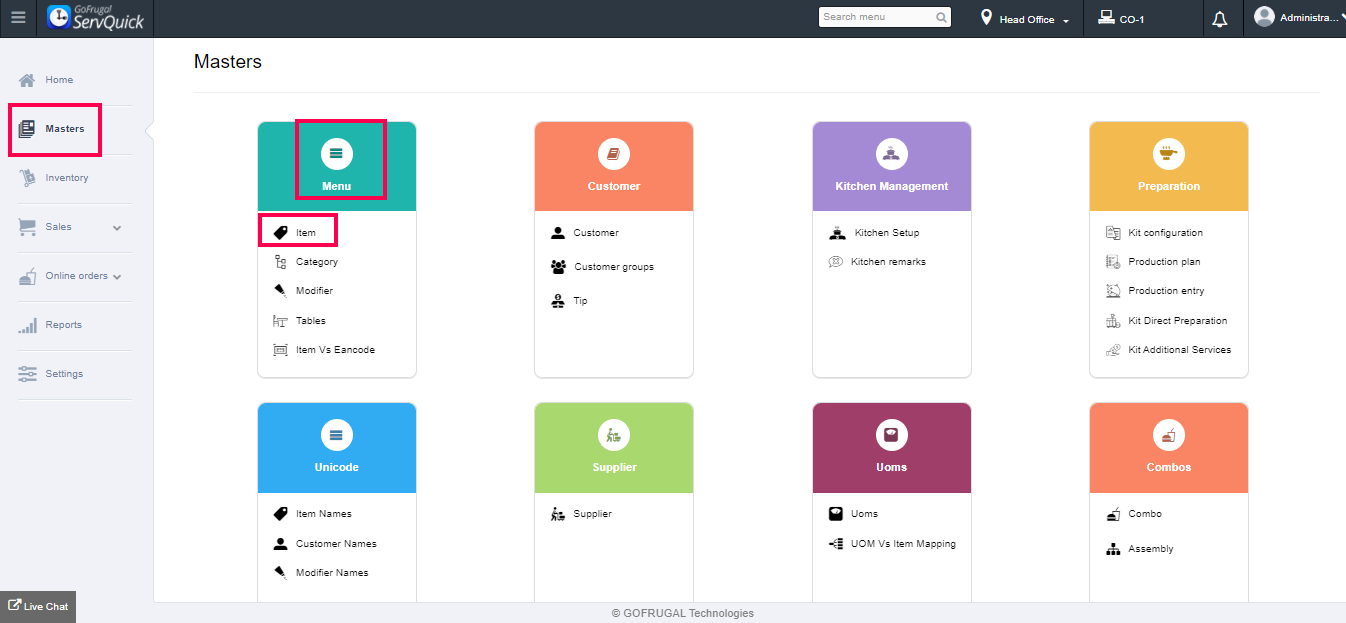Screen dimensions: 1346x623
Task: Click the Administrator avatar icon
Action: 1264,17
